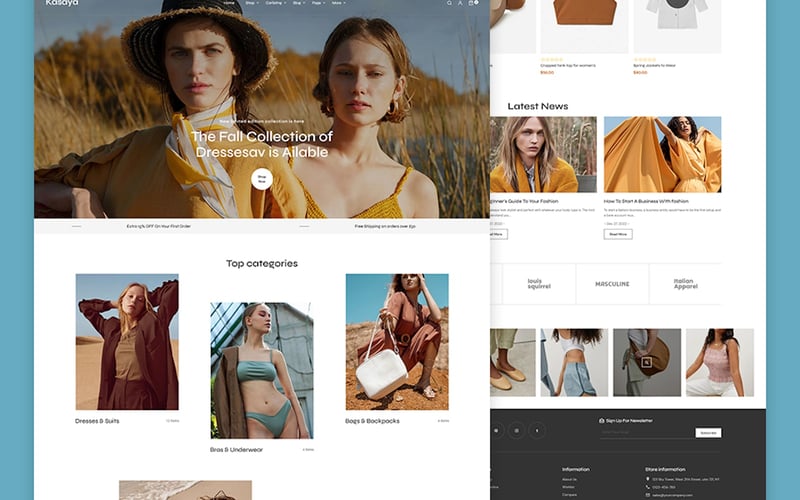Viewport: 800px width, 500px height.
Task: Click the phone icon in Store information
Action: 648,487
